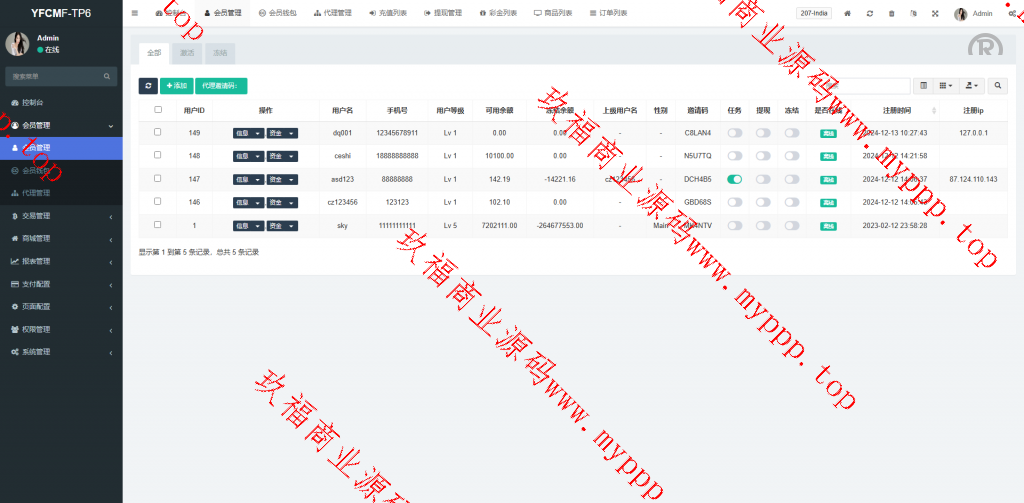Image resolution: width=1024 pixels, height=503 pixels.
Task: Open the columns visibility dropdown
Action: coord(946,86)
